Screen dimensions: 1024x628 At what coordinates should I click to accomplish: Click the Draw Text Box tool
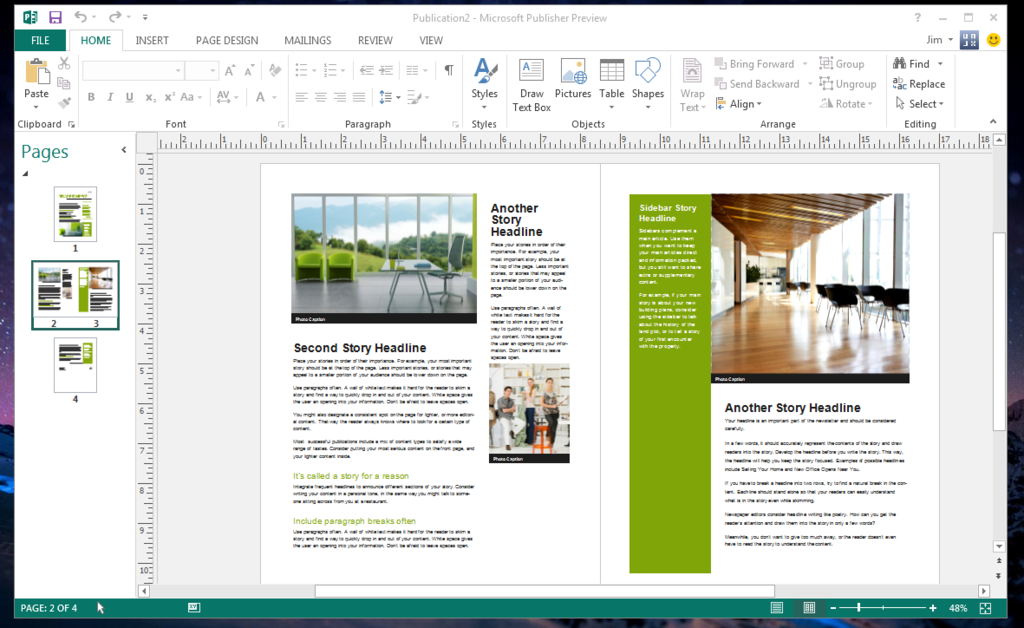pos(531,85)
